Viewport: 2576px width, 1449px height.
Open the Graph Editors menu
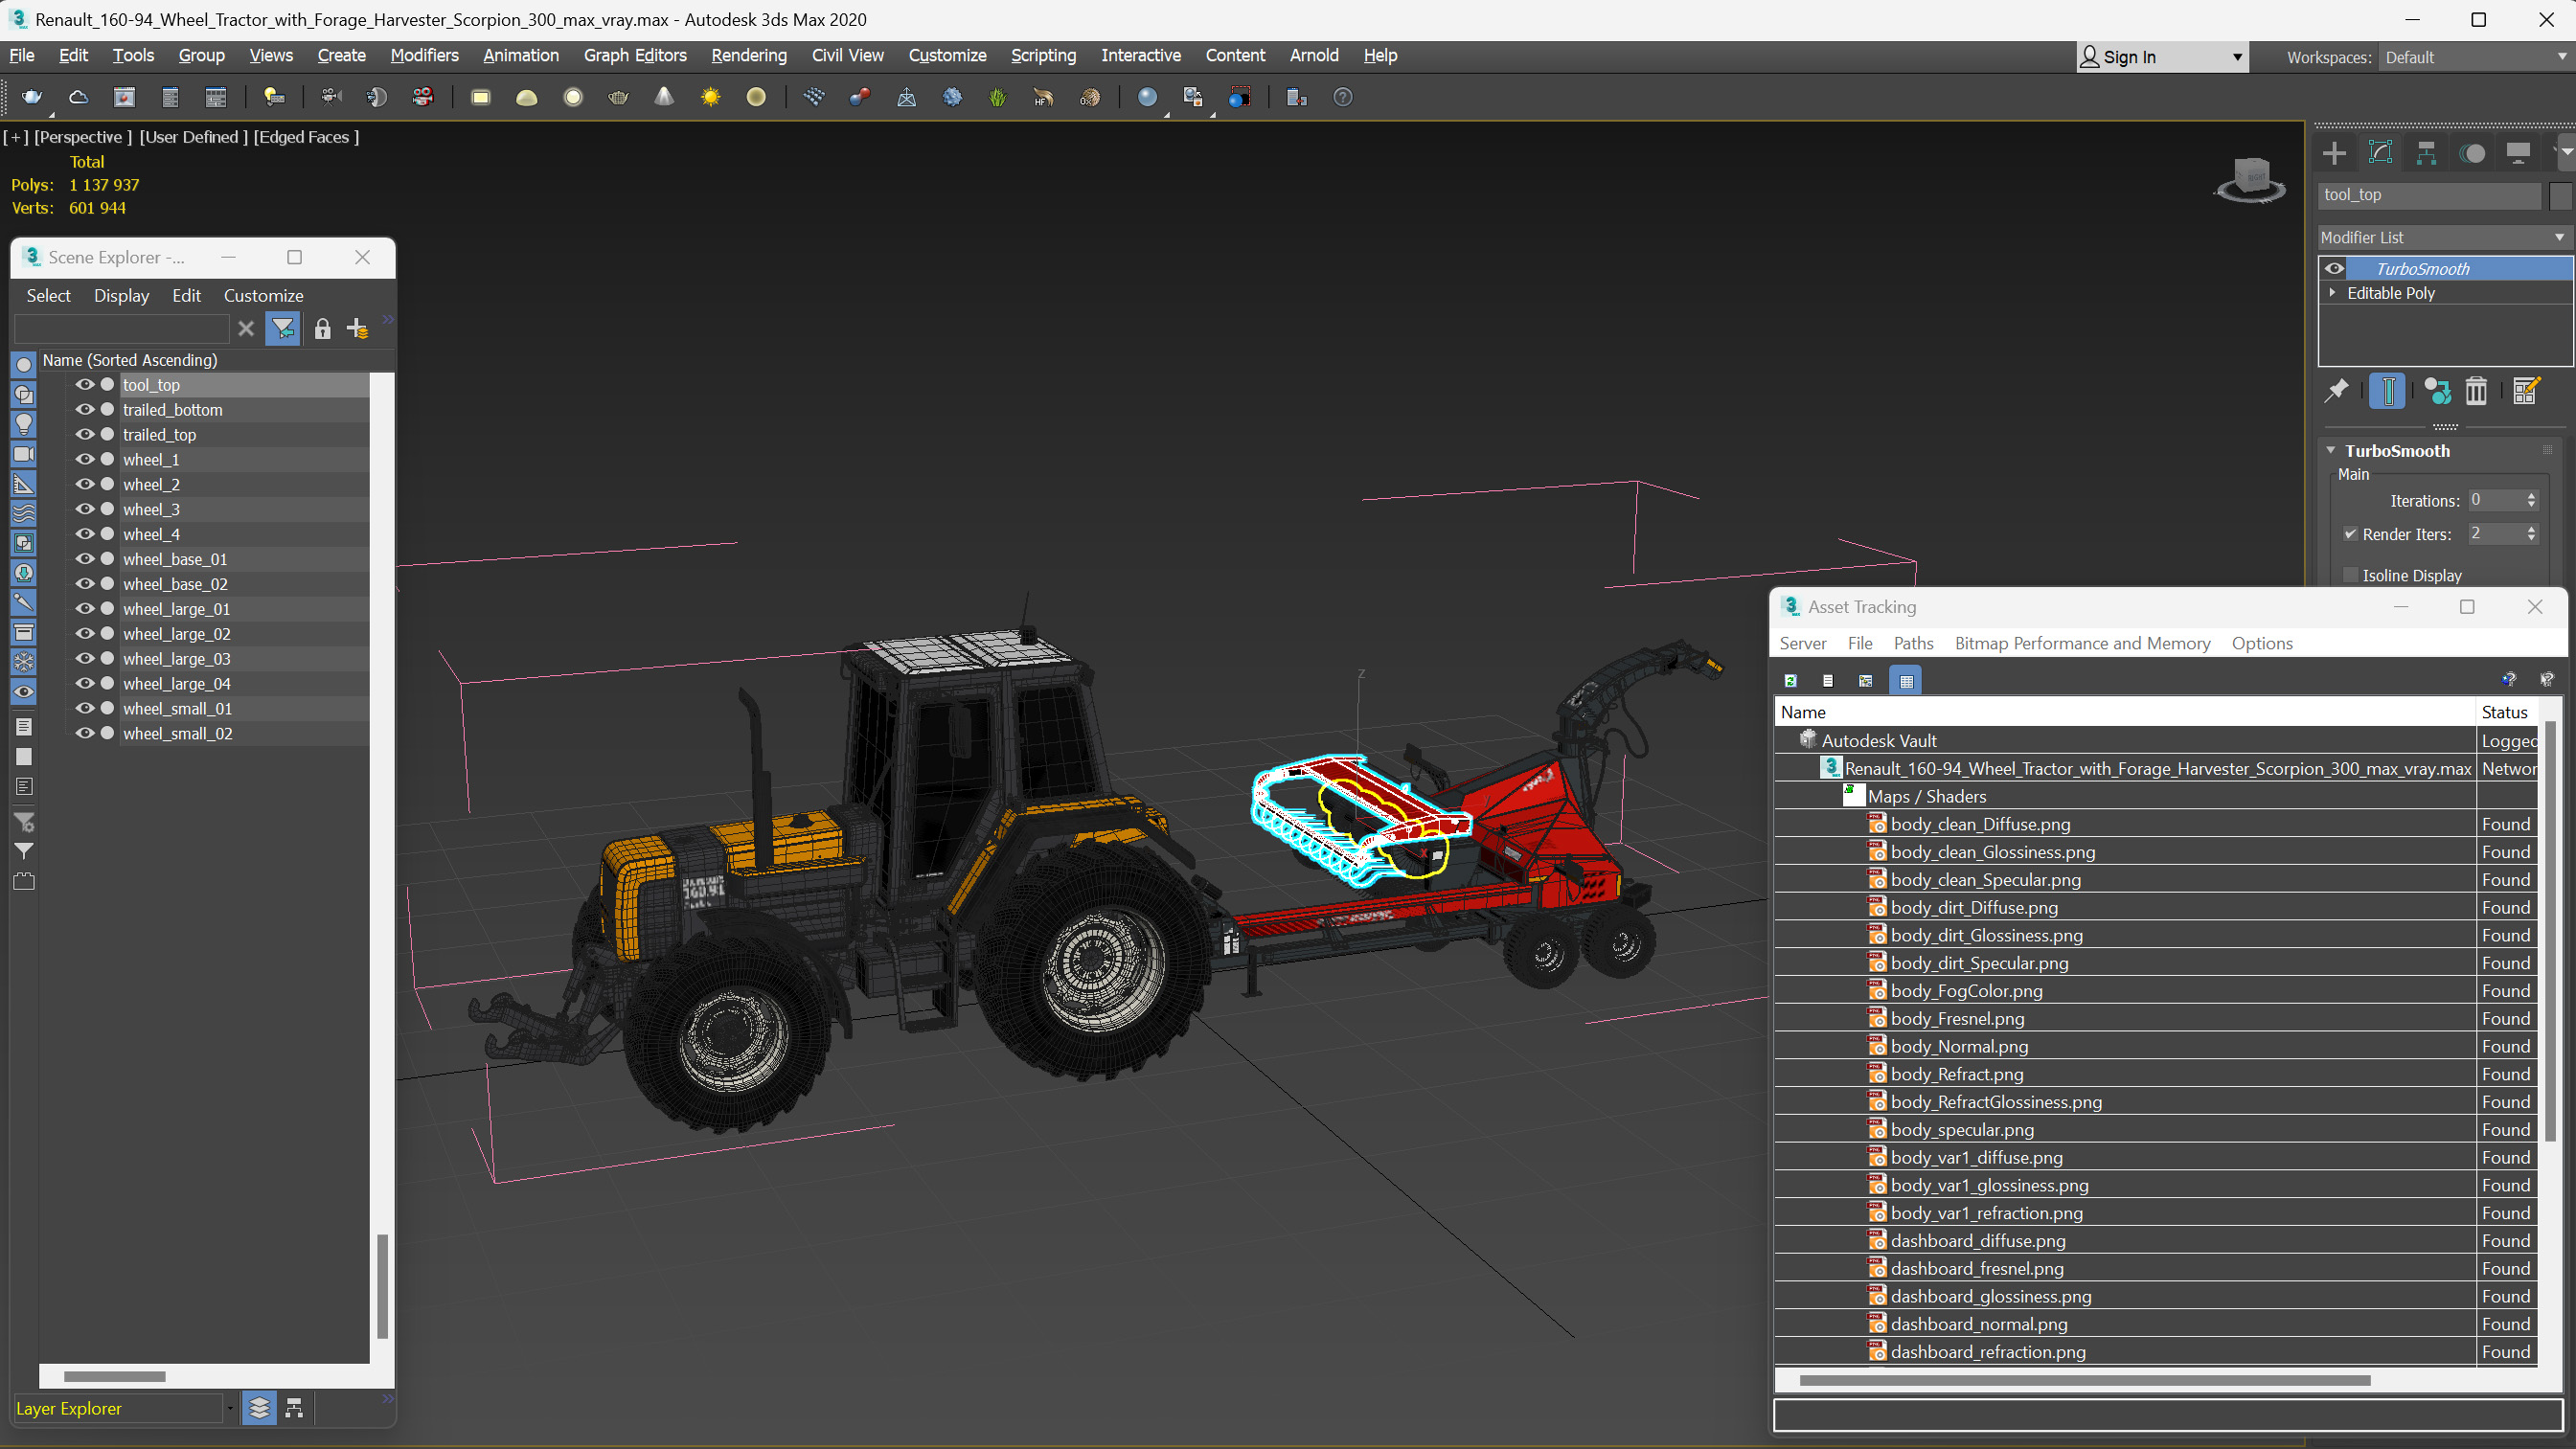[635, 56]
